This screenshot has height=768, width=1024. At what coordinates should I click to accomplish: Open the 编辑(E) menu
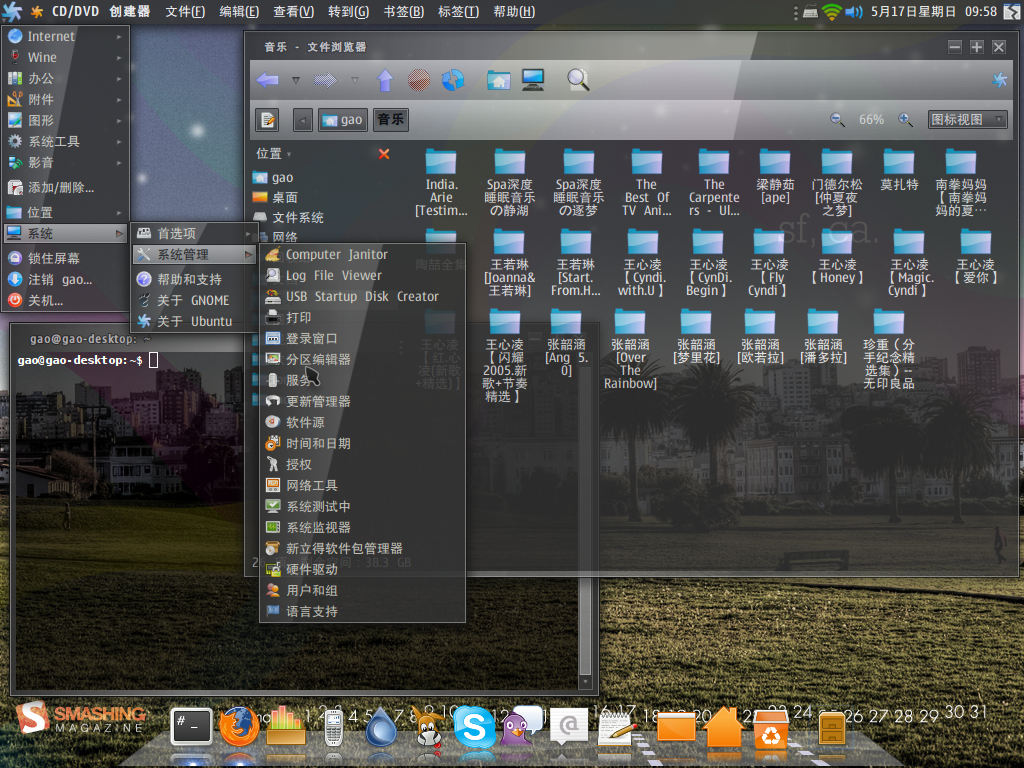tap(239, 12)
